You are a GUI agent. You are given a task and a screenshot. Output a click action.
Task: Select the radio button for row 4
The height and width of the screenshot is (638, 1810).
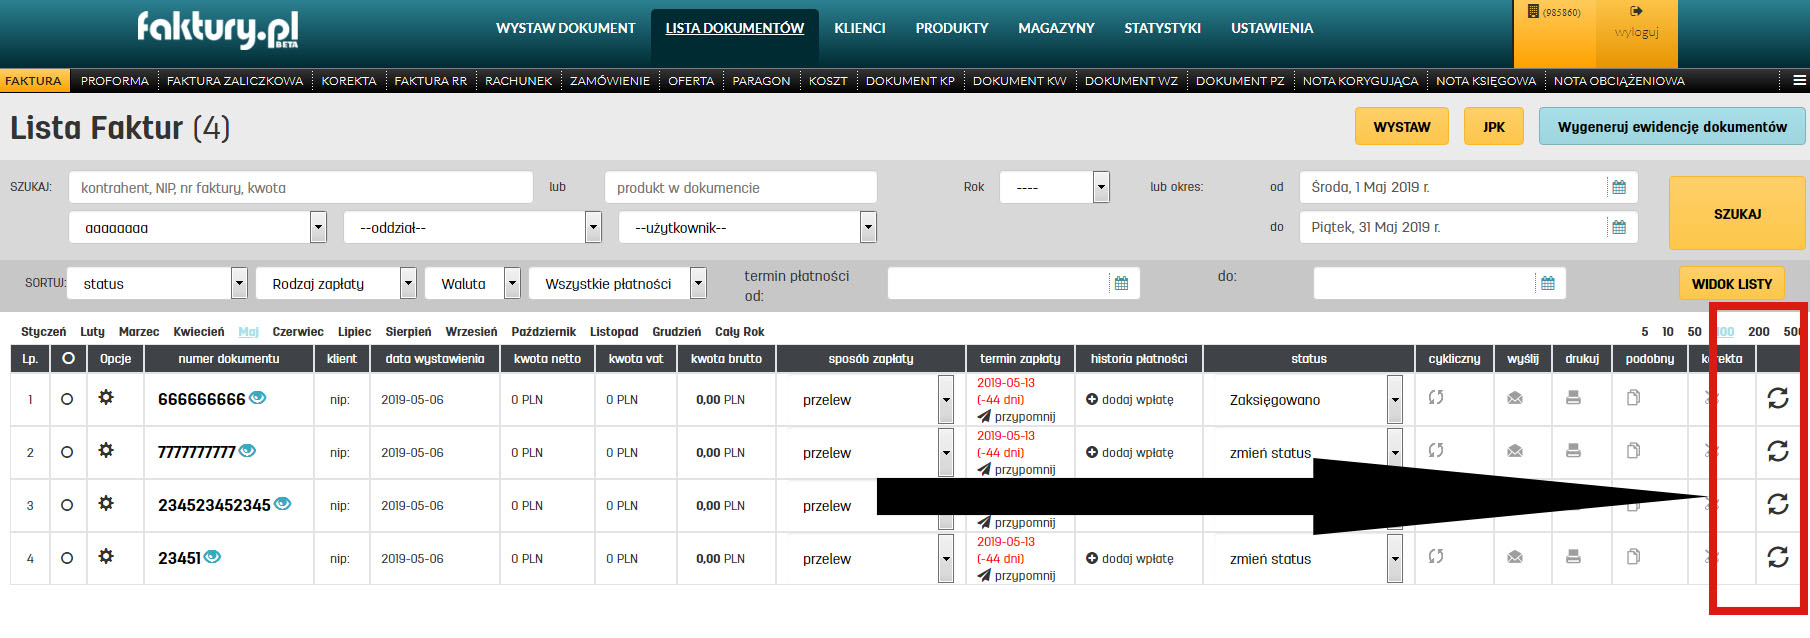pyautogui.click(x=67, y=558)
